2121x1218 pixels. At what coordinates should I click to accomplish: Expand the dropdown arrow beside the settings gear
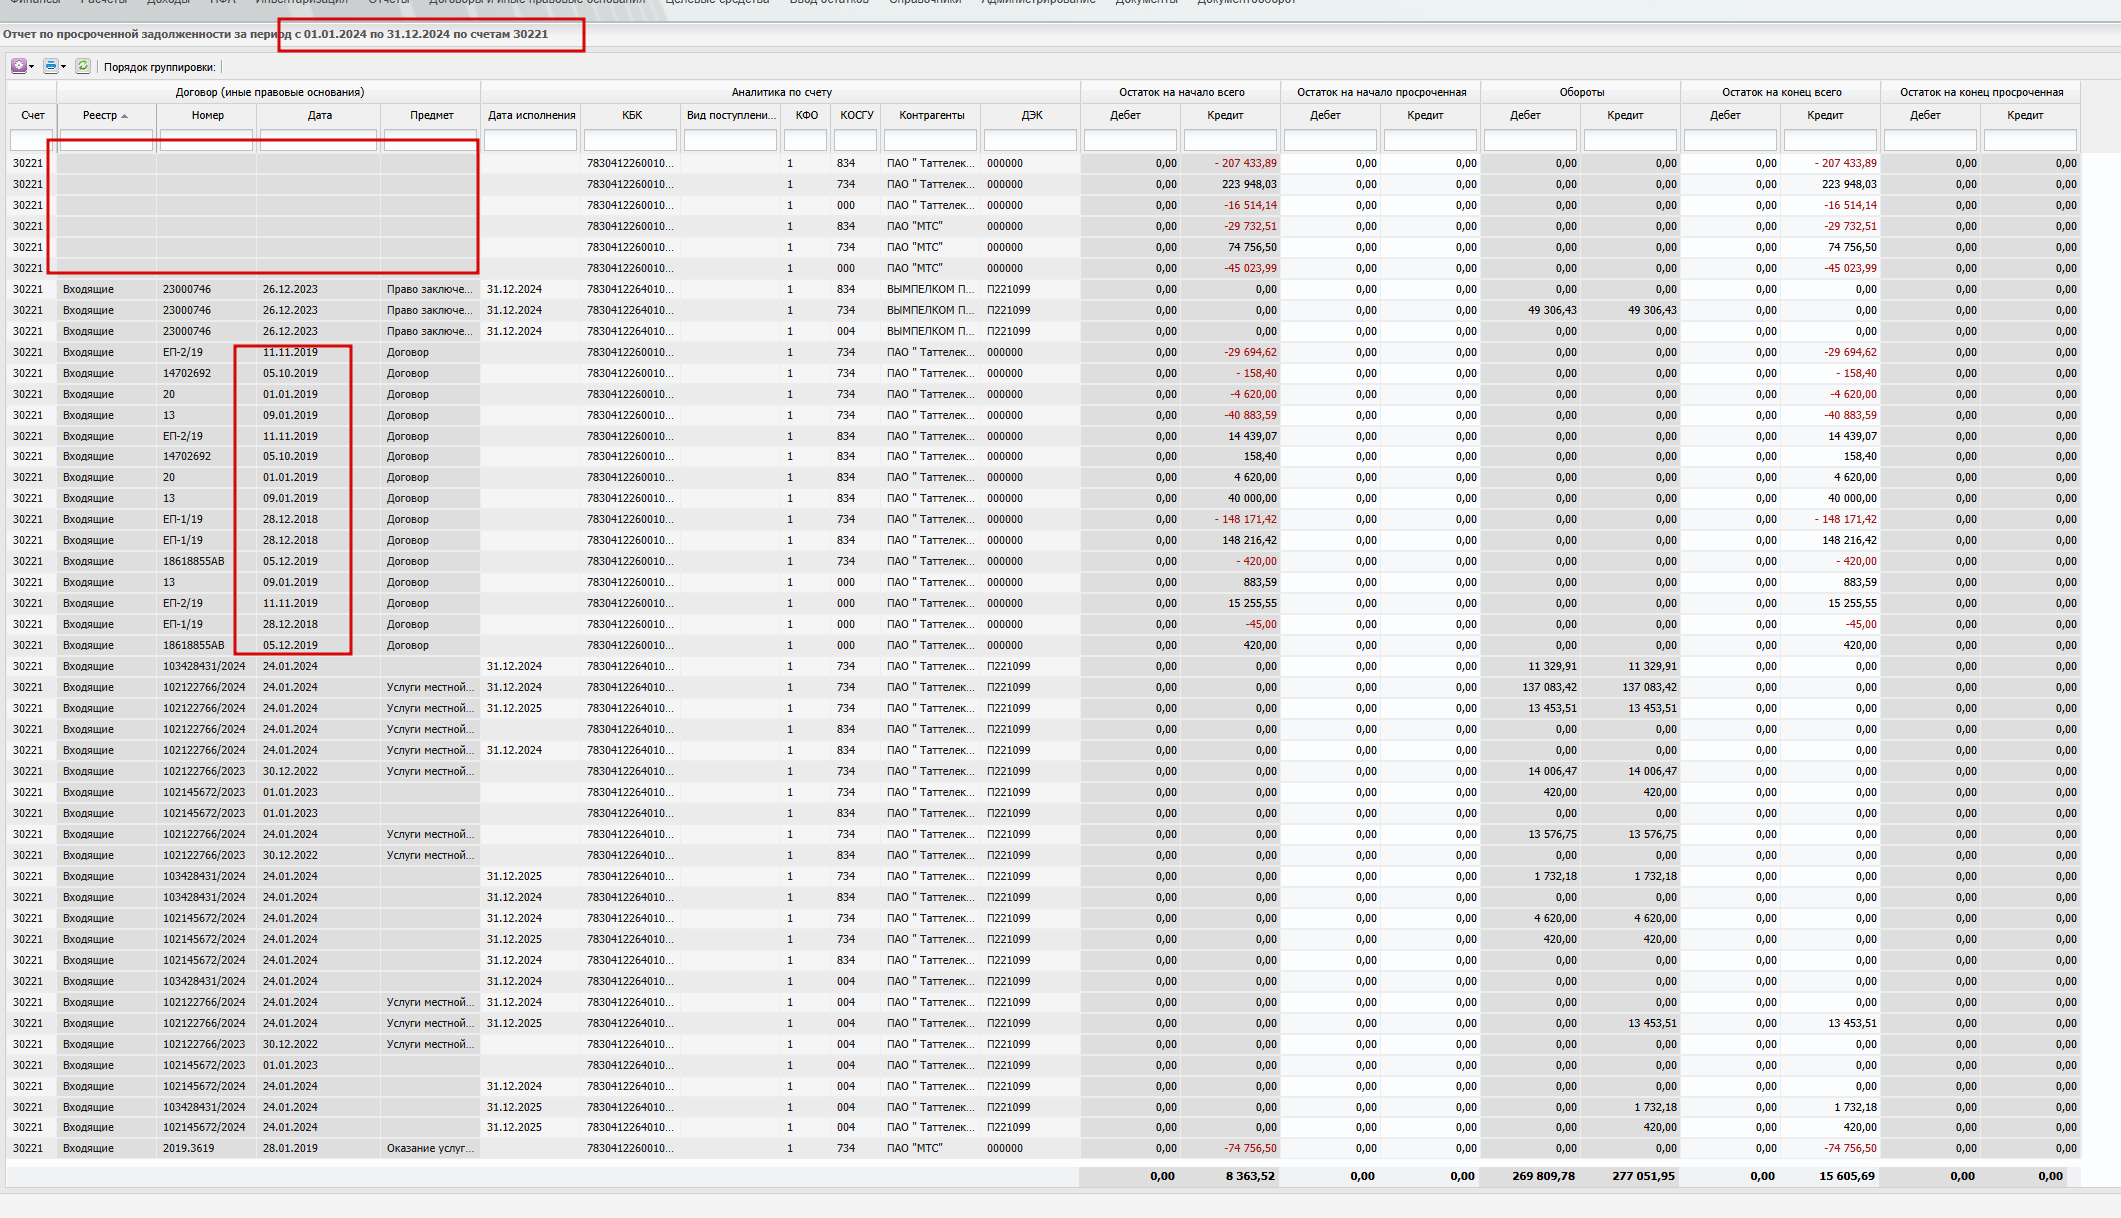click(32, 67)
